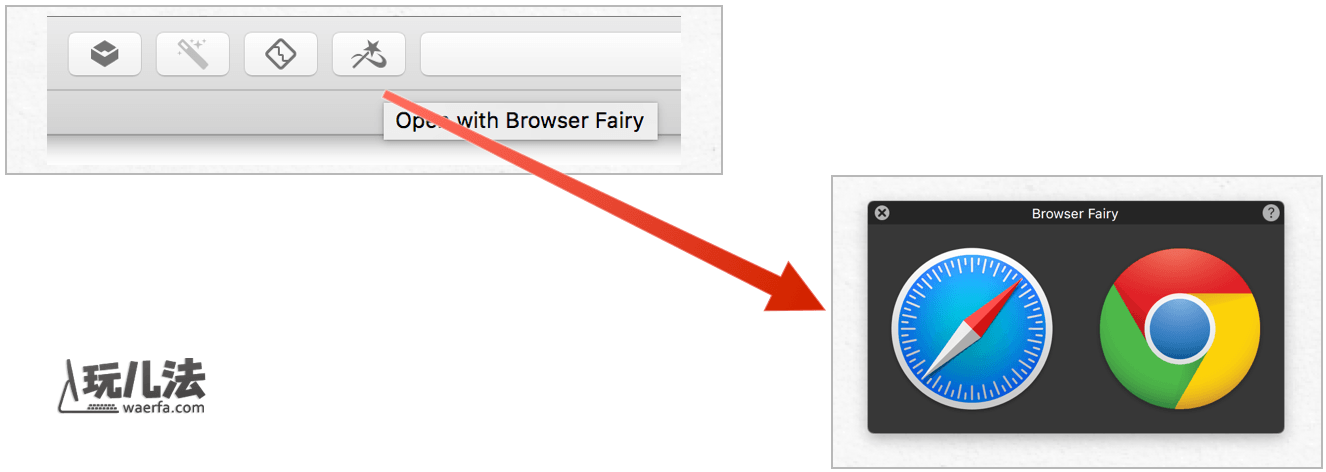This screenshot has width=1326, height=472.
Task: Click the Browser Fairy window title
Action: tap(1075, 214)
